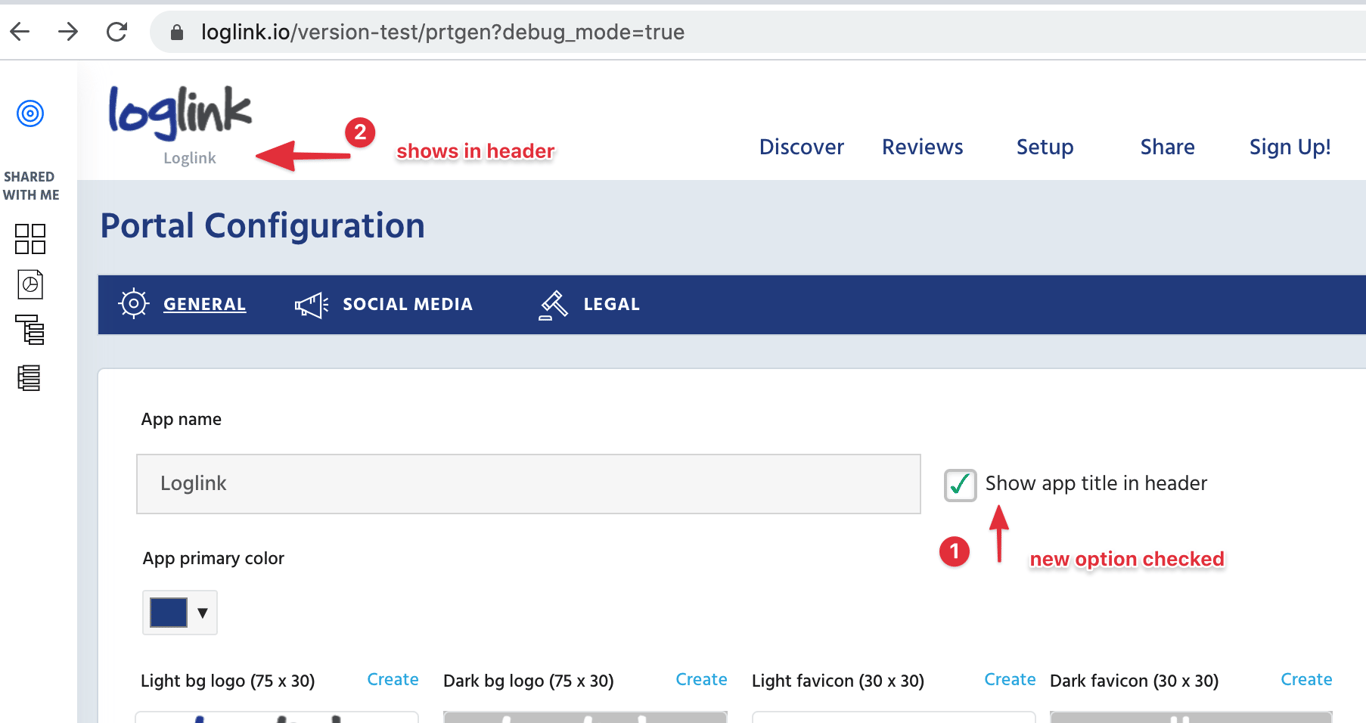Viewport: 1366px width, 723px height.
Task: Click the Portal Configuration heading
Action: 262,227
